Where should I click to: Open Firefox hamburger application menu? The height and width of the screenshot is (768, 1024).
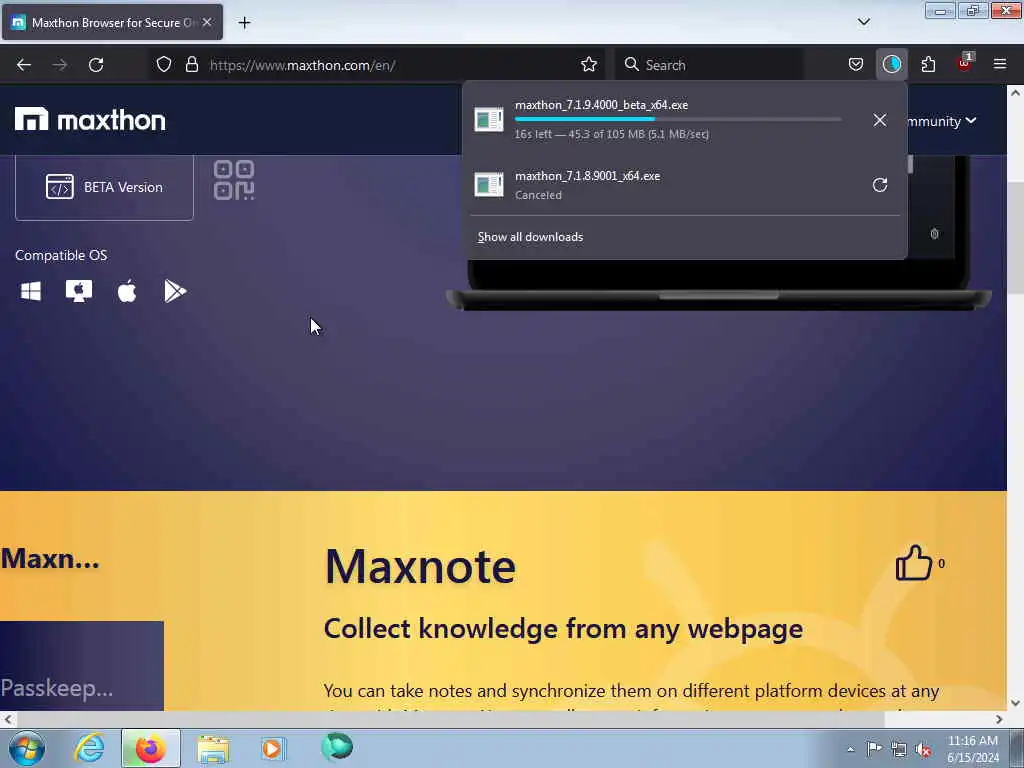[1000, 64]
